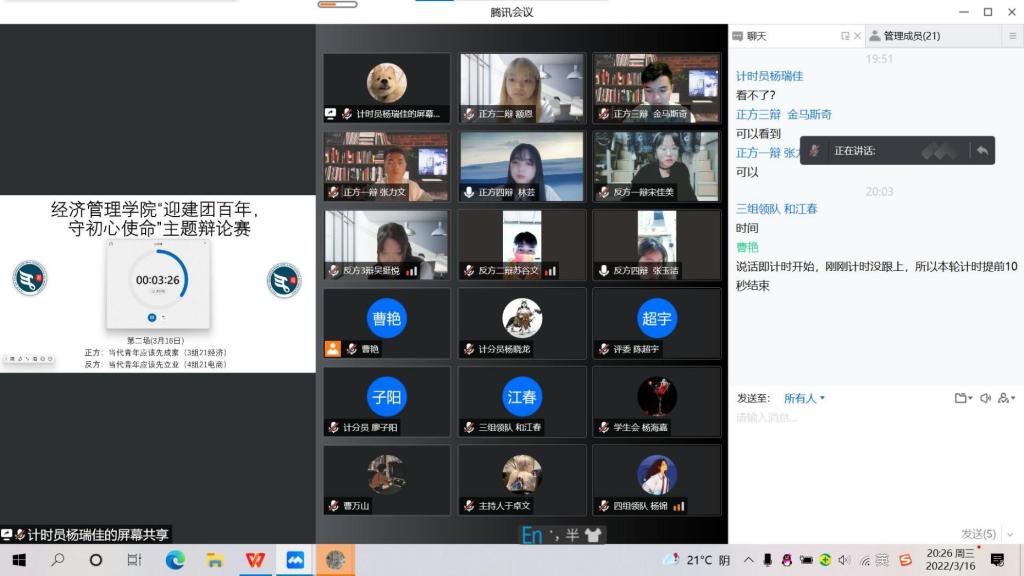Toggle microphone icon on 反方四辩 张玉洁 tile

pos(605,271)
